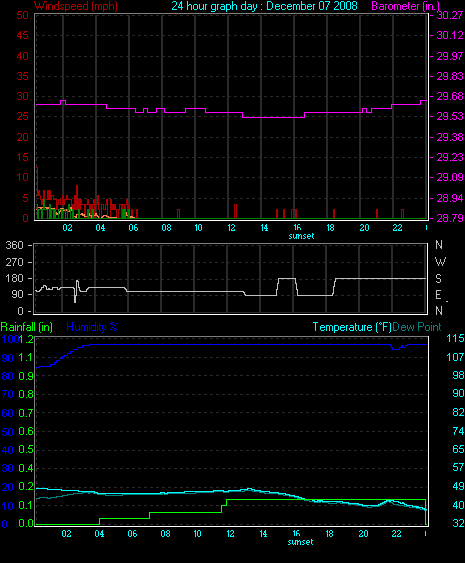
Task: Click the sunset marker under top graph
Action: (x=301, y=236)
